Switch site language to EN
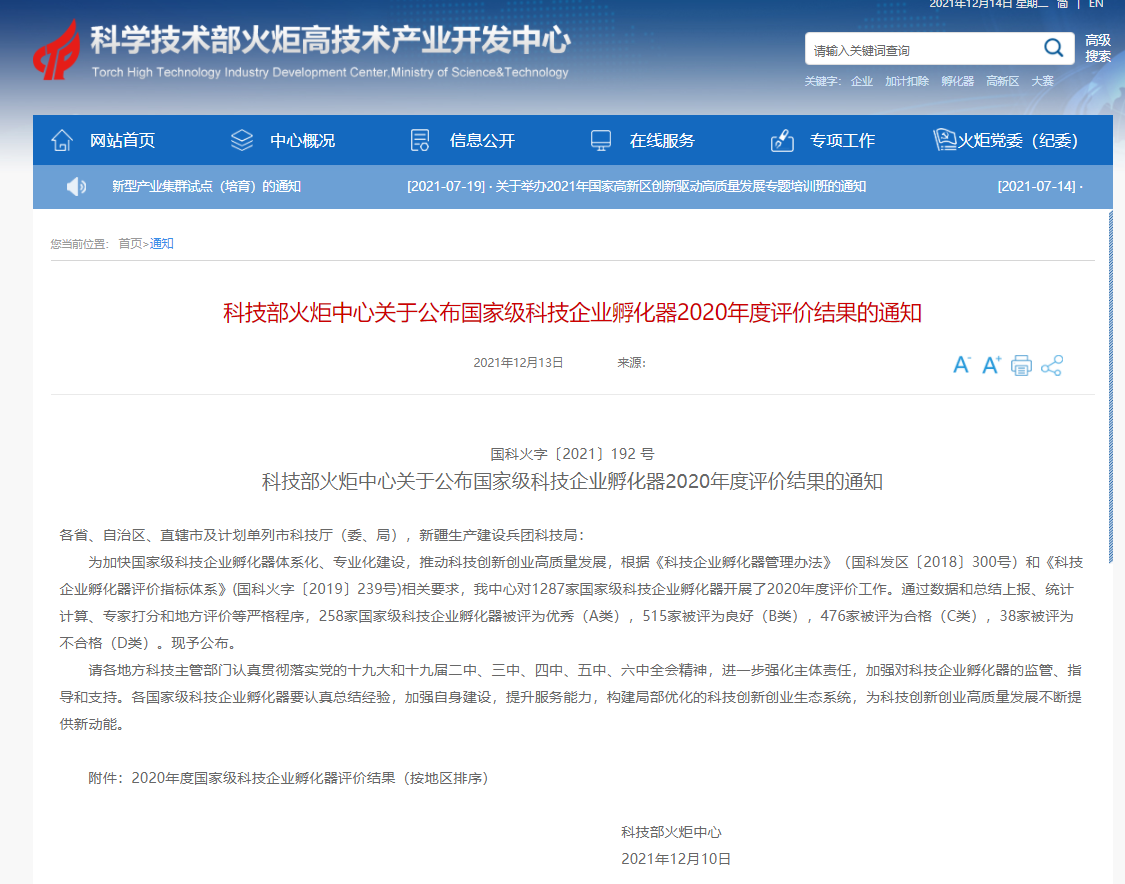This screenshot has width=1125, height=884. click(1096, 4)
